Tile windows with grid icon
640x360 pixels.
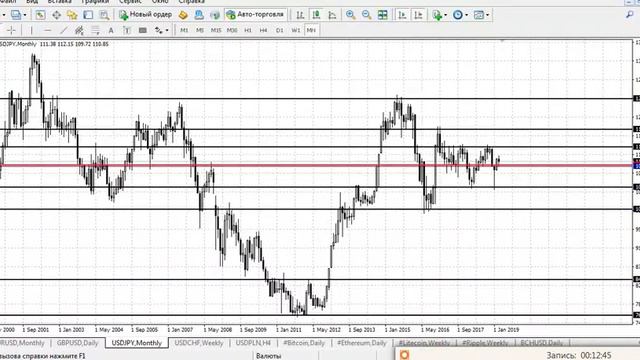382,15
